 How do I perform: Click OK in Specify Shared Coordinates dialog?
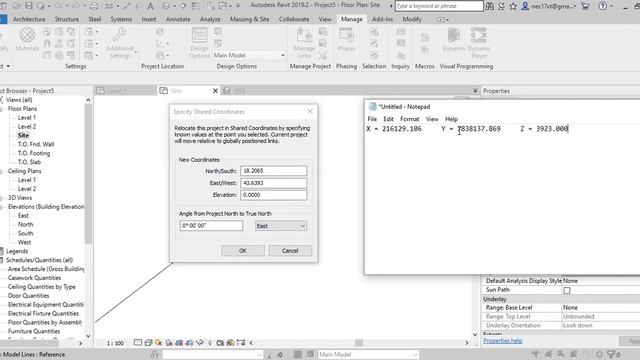243,251
